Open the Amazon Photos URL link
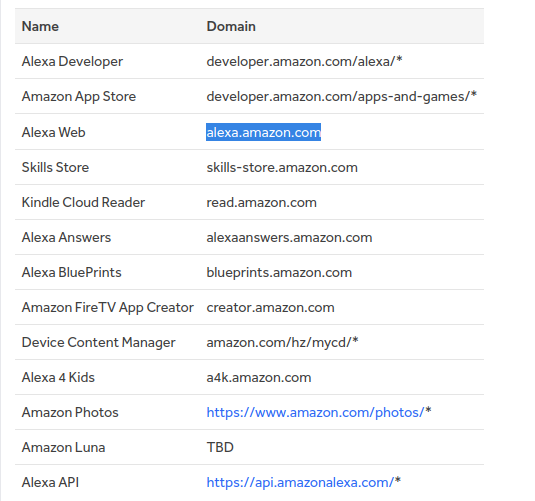This screenshot has width=535, height=501. coord(315,412)
